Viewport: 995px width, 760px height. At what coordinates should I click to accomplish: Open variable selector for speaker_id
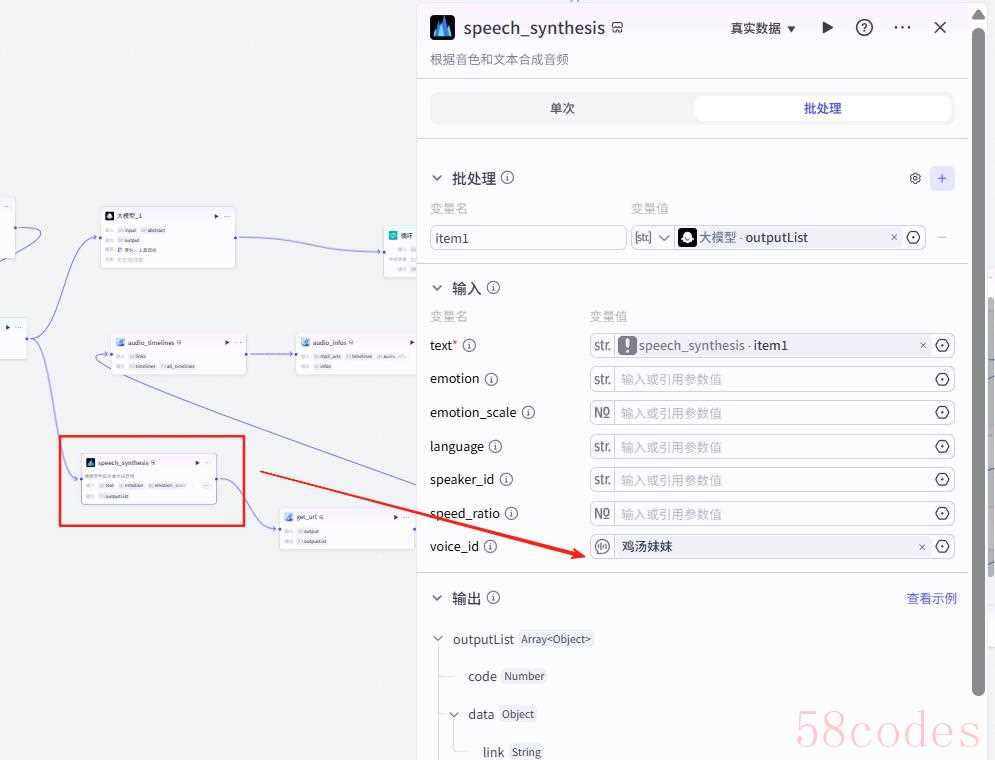pyautogui.click(x=942, y=480)
